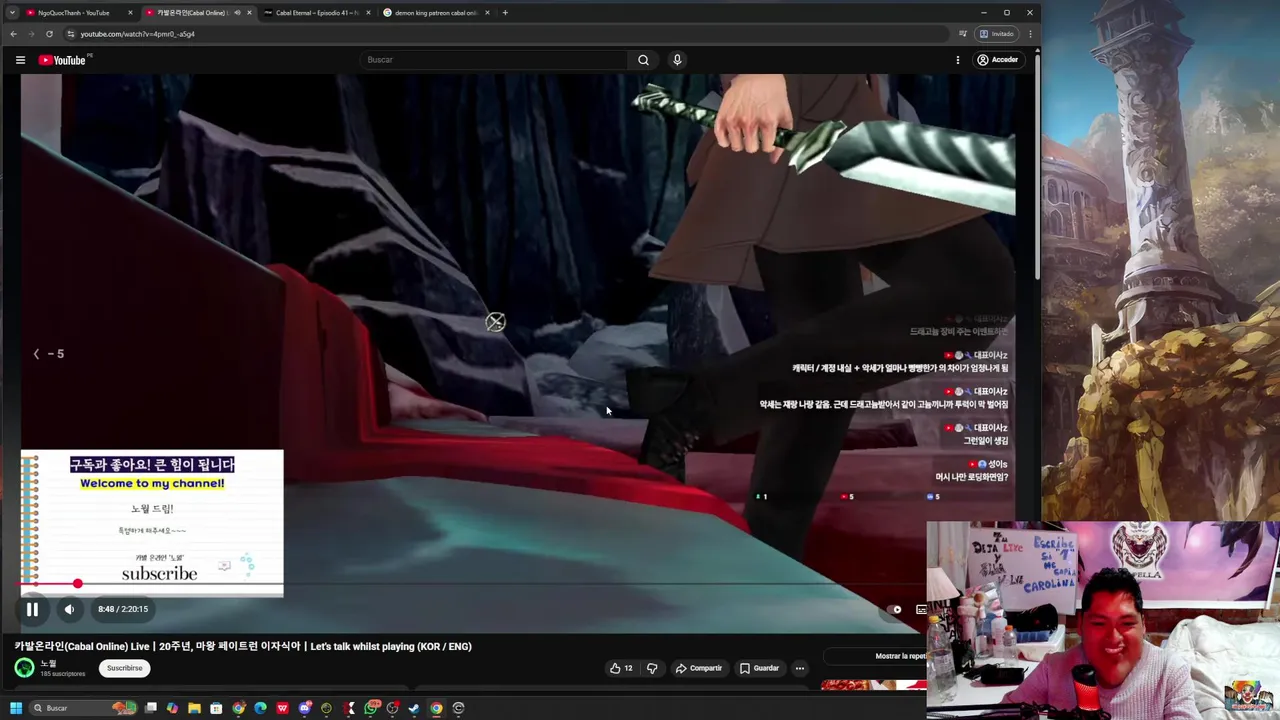
Task: Open the Windows Start menu
Action: [x=16, y=708]
